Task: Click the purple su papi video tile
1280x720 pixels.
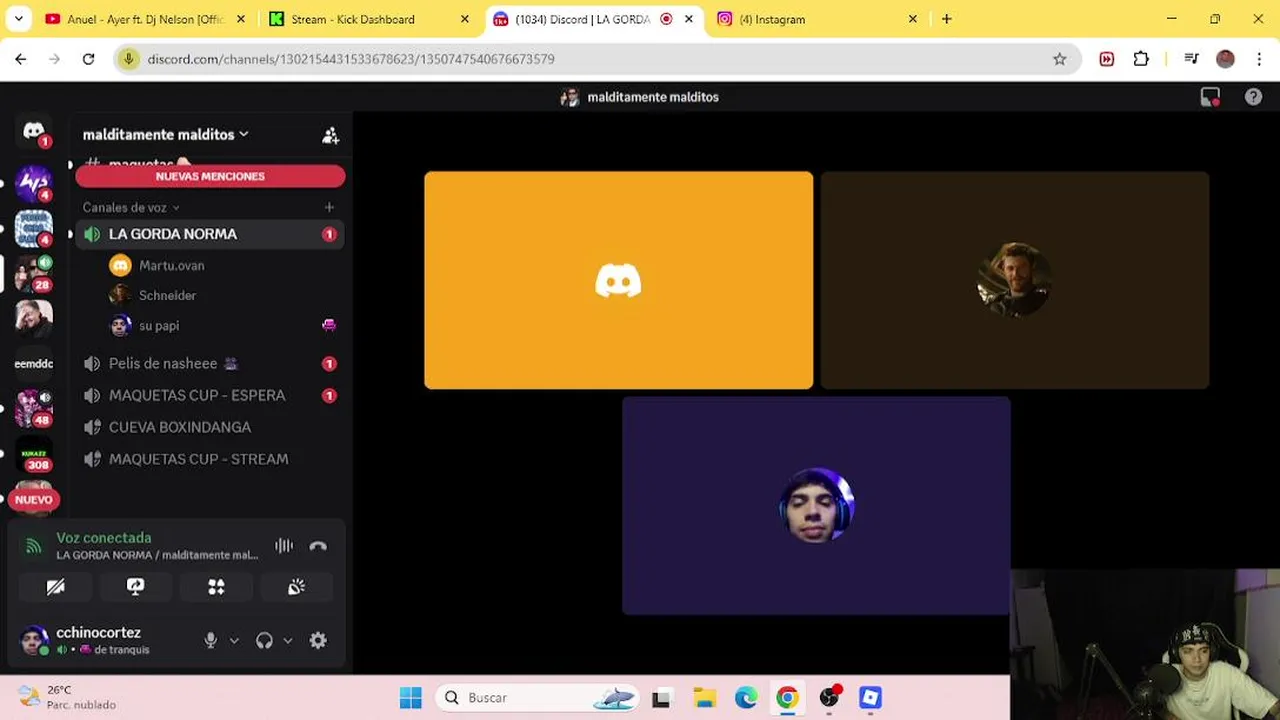Action: (816, 505)
